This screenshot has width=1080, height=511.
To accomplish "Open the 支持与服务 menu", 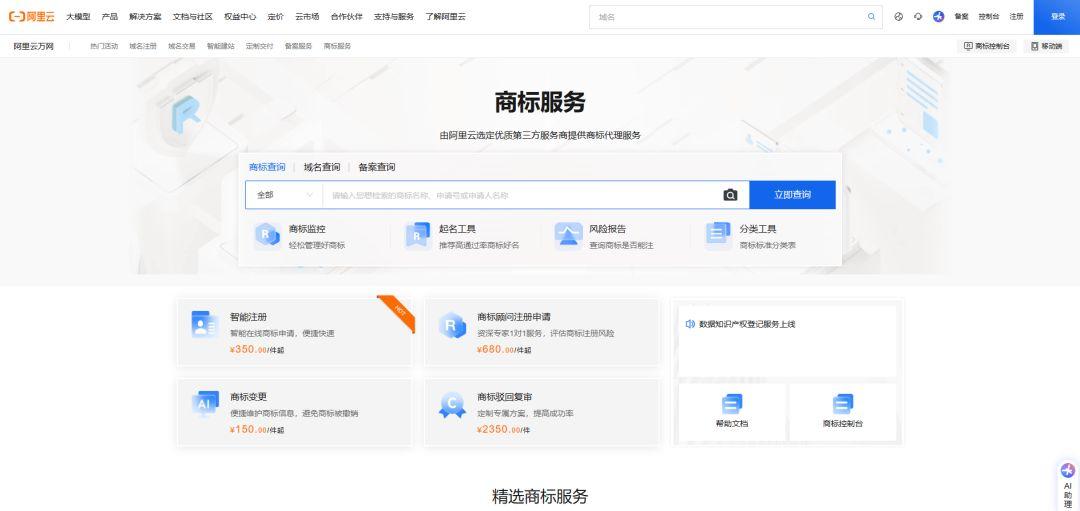I will point(394,17).
